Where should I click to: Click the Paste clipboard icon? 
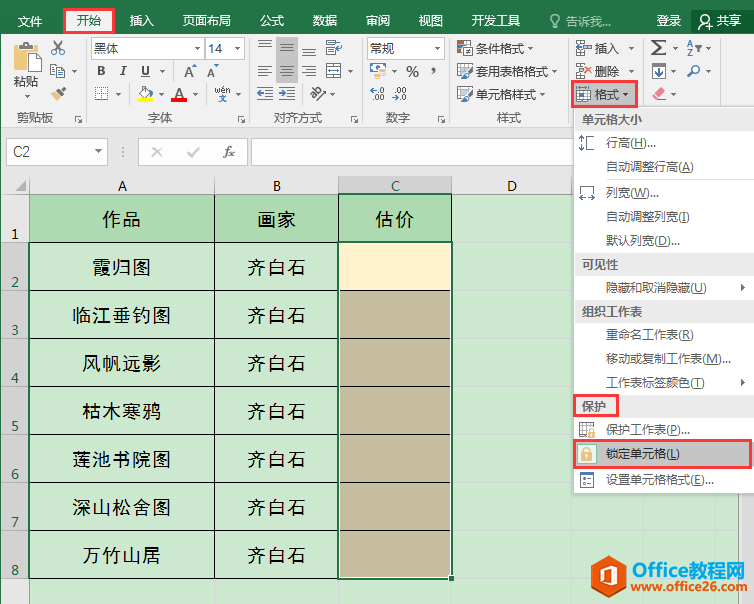click(26, 68)
